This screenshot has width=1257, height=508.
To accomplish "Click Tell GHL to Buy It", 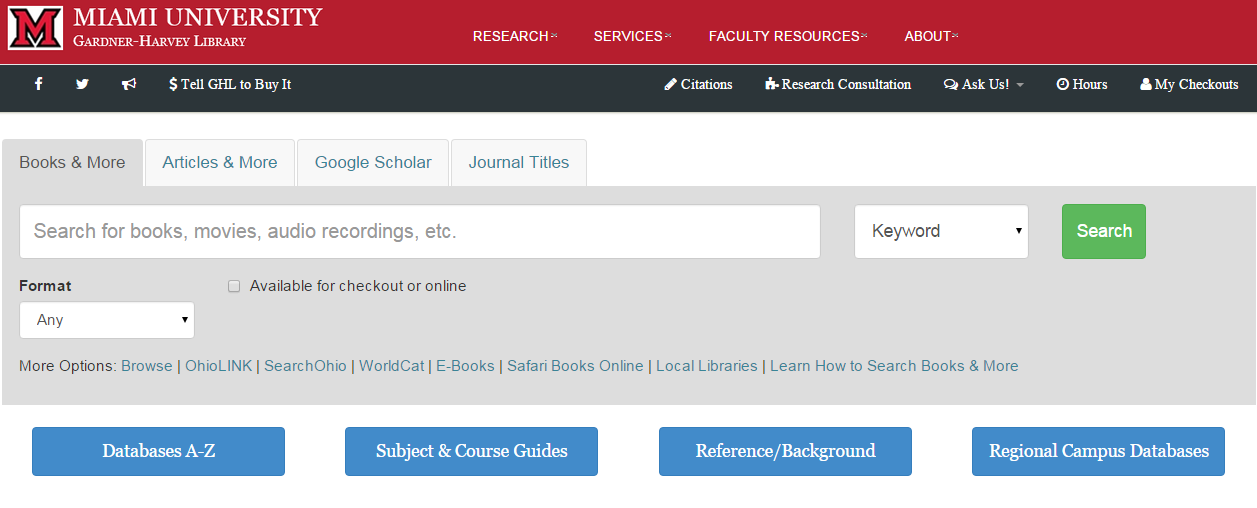I will point(230,84).
